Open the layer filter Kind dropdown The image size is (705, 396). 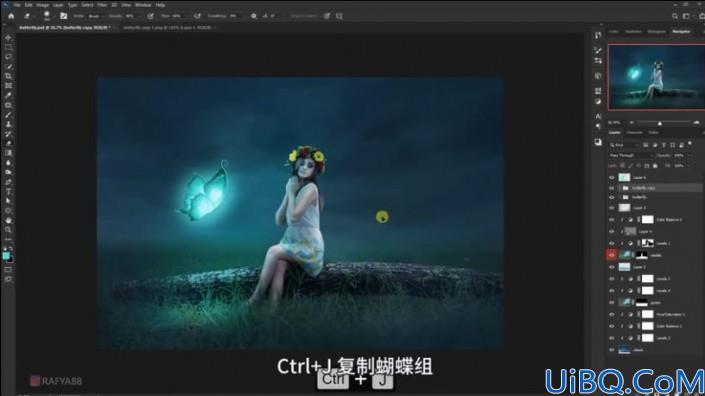coord(624,145)
